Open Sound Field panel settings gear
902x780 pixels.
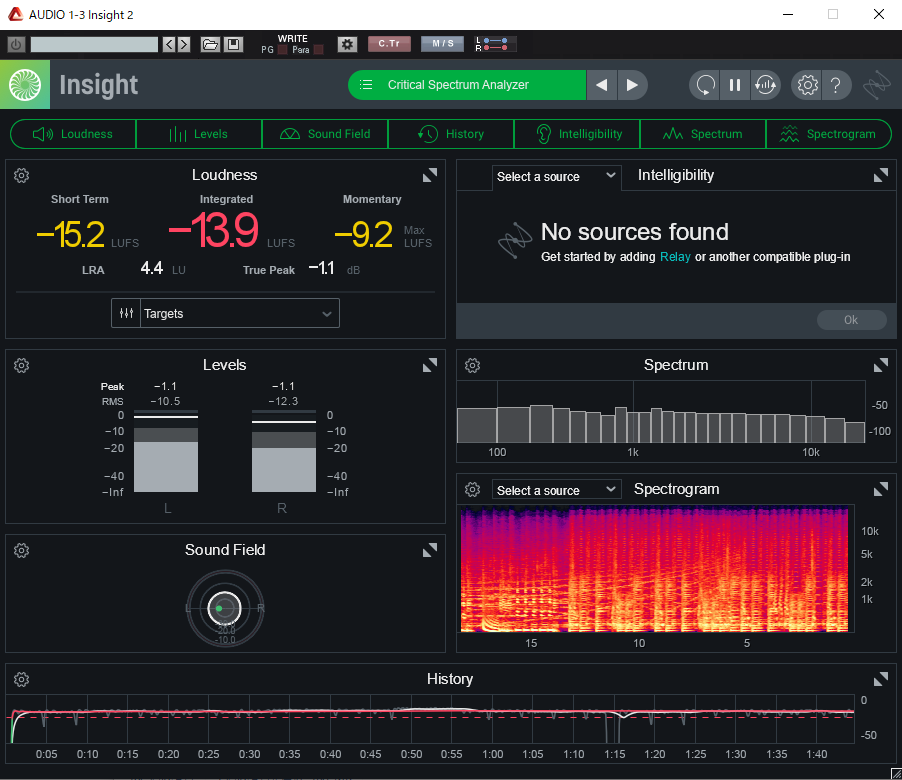point(21,550)
